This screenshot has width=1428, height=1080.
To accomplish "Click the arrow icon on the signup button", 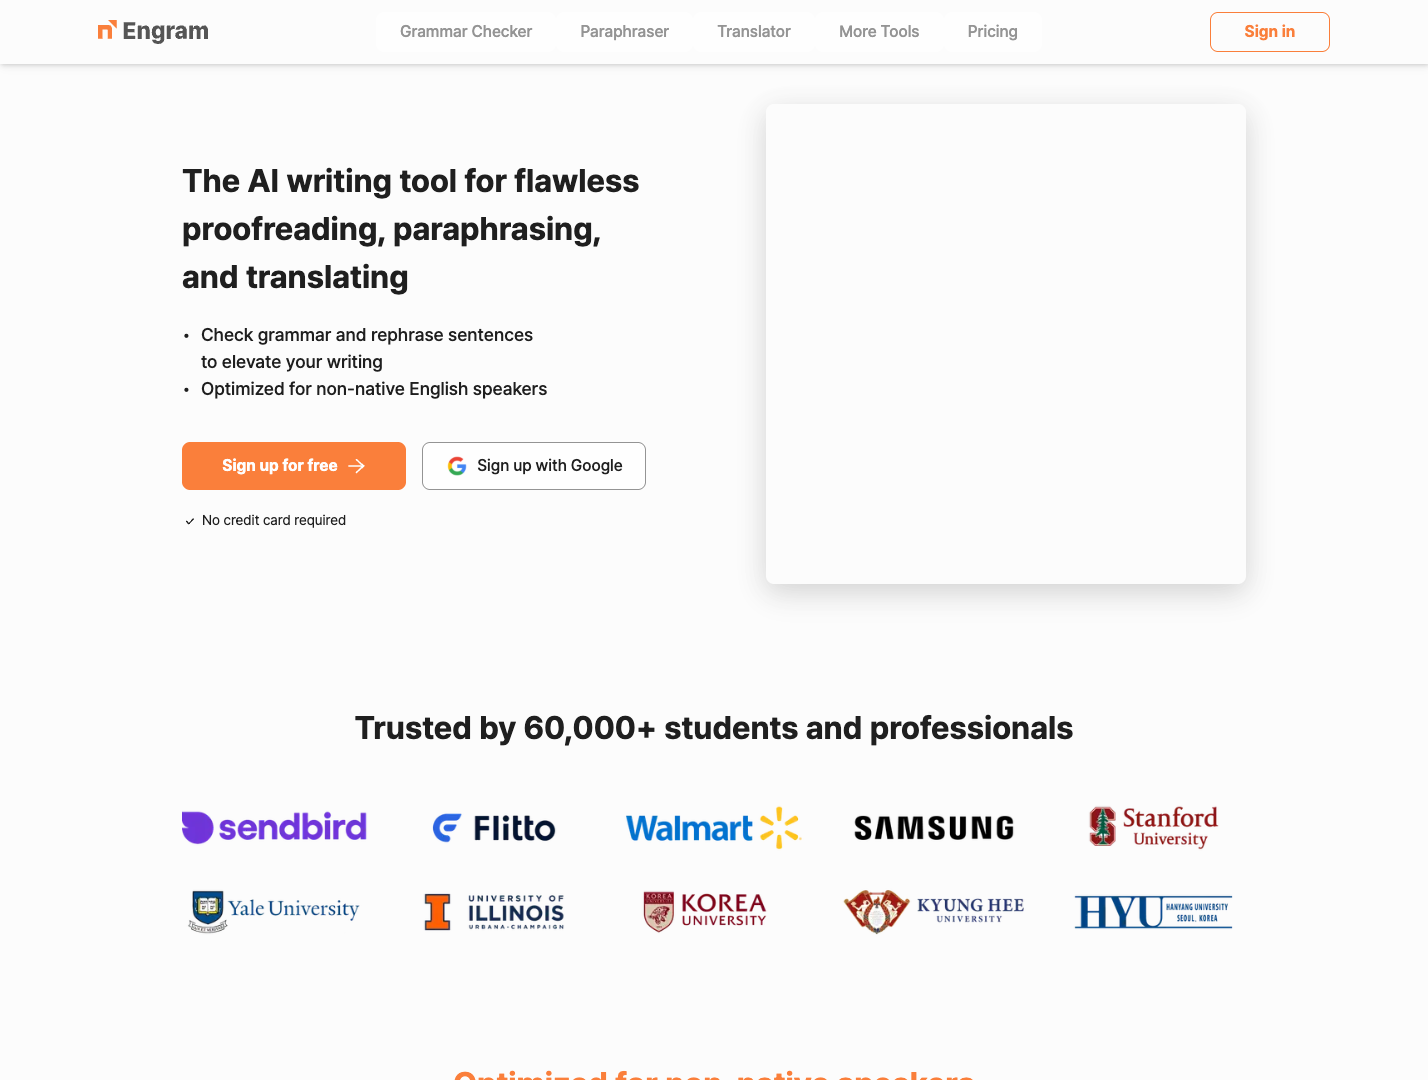I will [x=357, y=466].
